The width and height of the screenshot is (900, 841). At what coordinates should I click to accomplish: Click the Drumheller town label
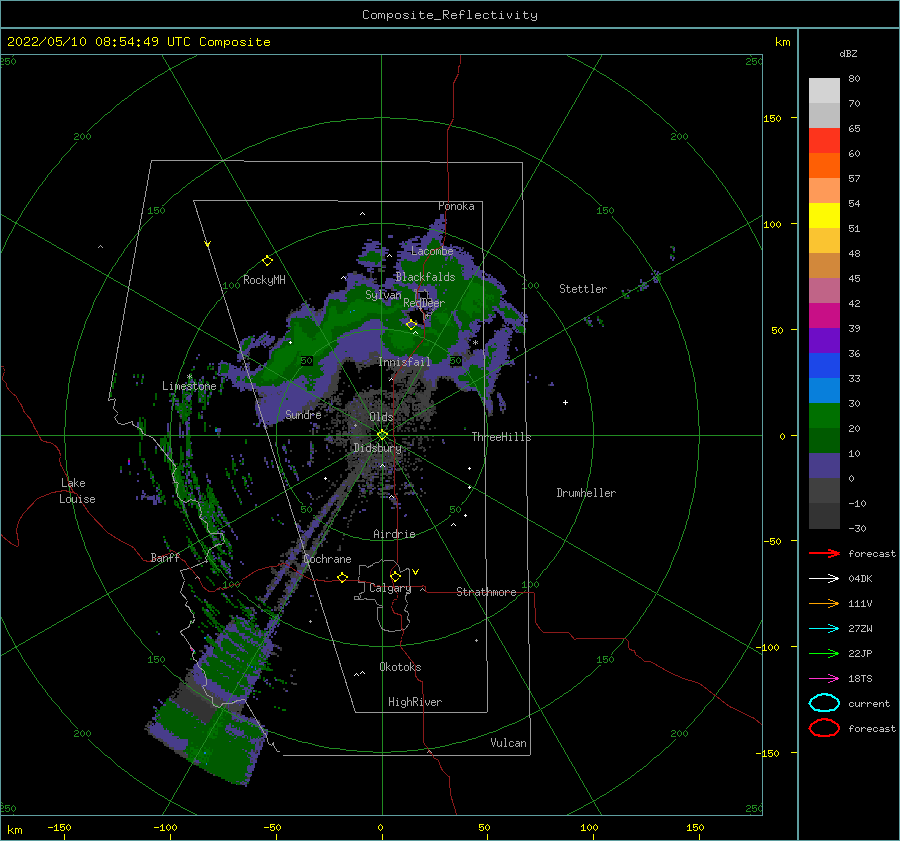tap(586, 493)
